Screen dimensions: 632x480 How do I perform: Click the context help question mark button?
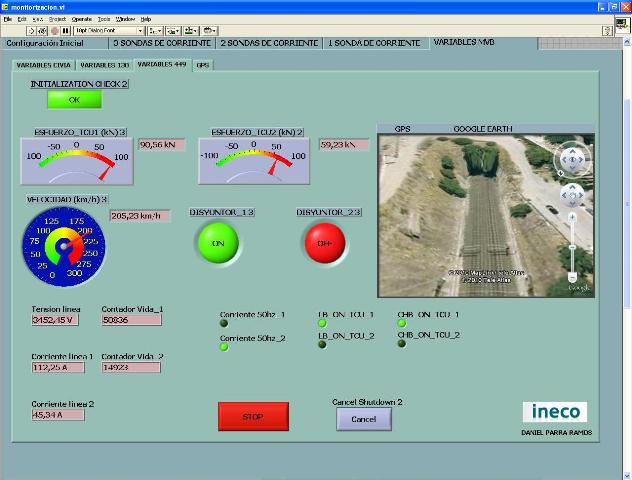(607, 31)
